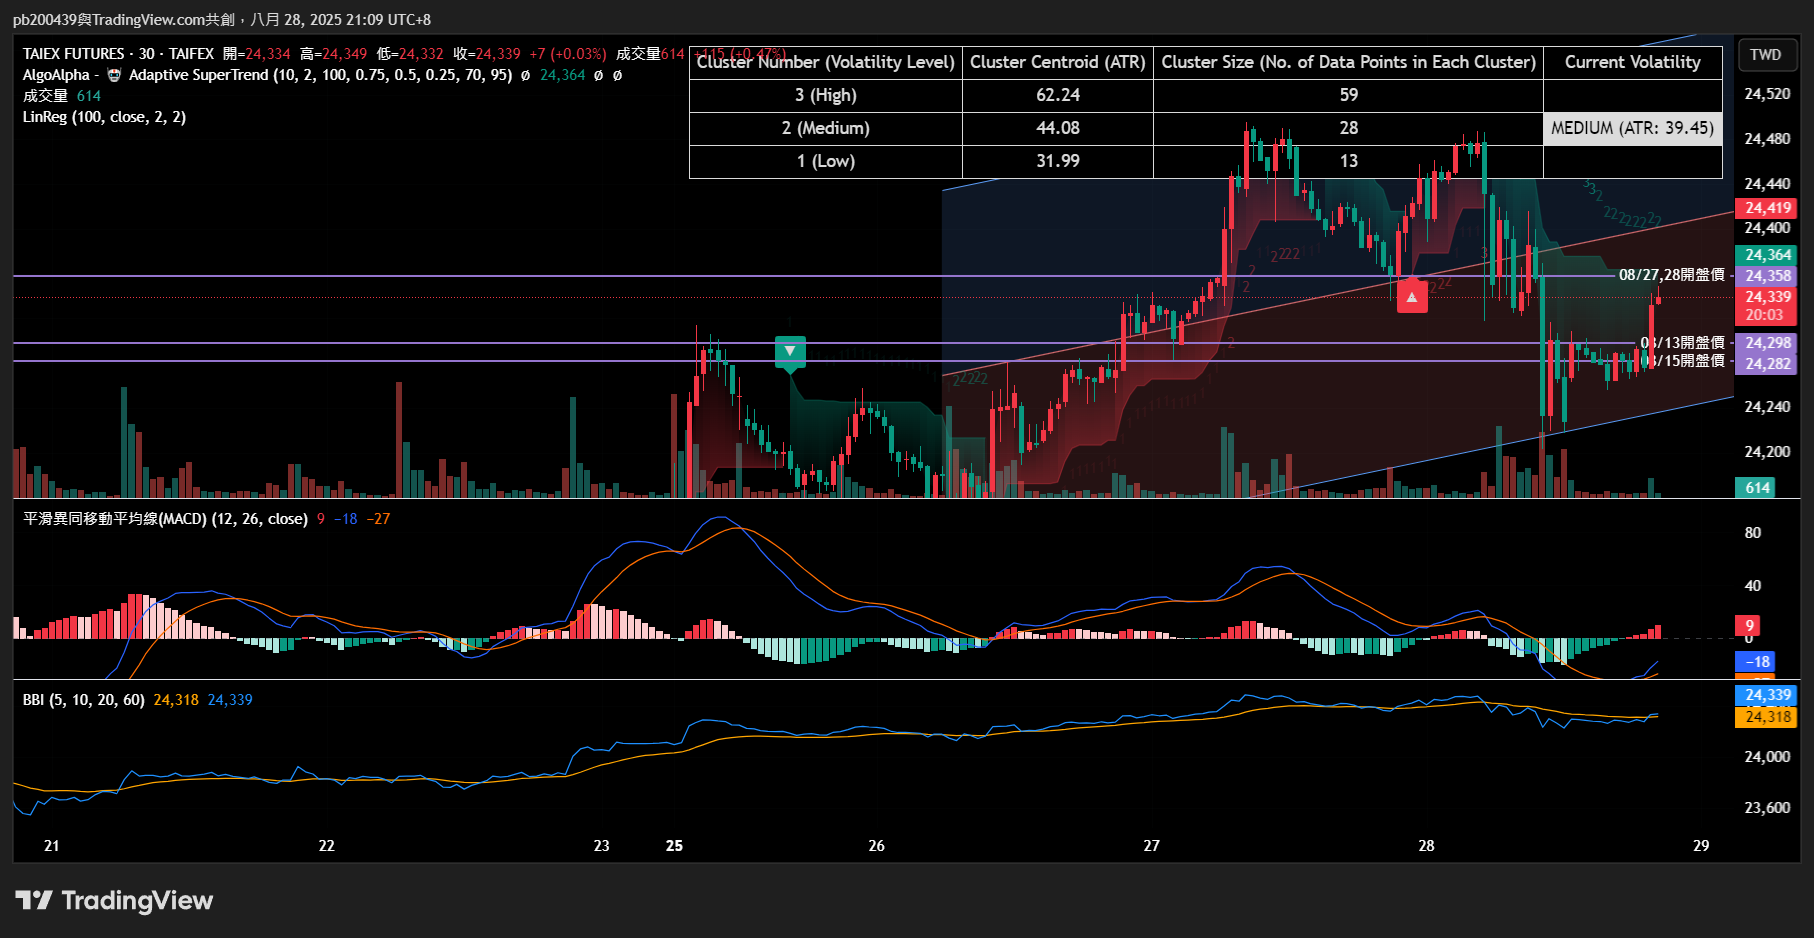The width and height of the screenshot is (1814, 938).
Task: Click the Cluster Centroid (ATR) column header
Action: coord(1058,62)
